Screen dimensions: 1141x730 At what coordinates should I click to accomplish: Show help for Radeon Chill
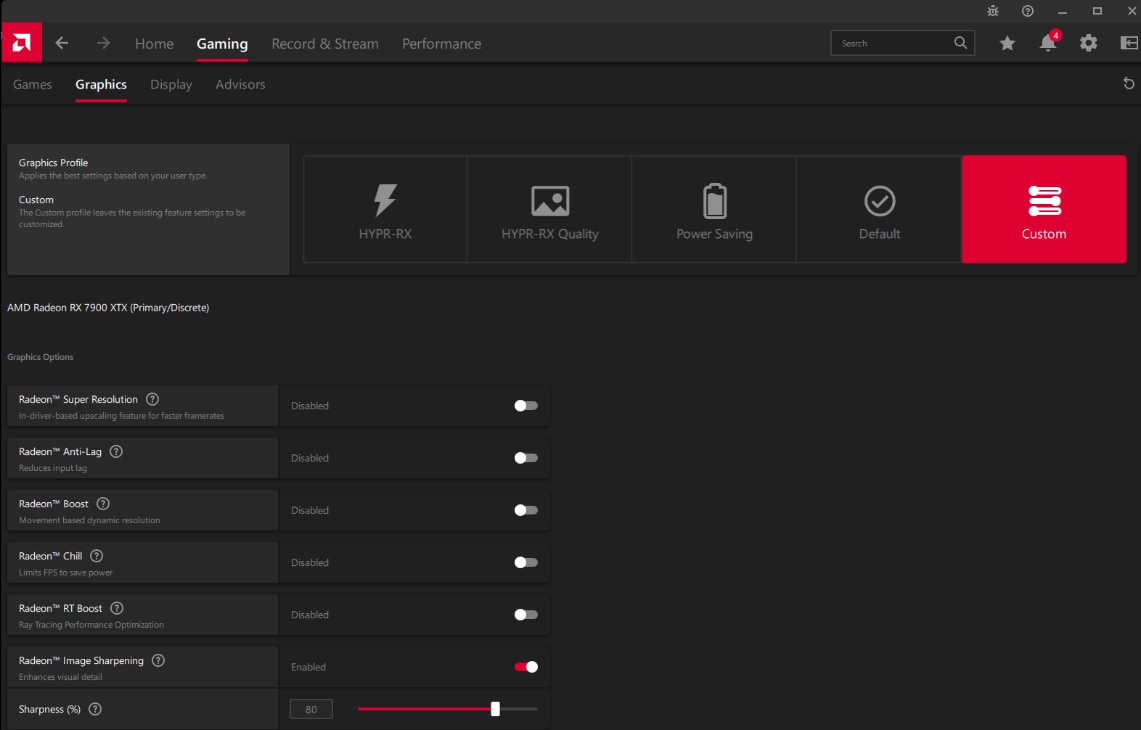pyautogui.click(x=97, y=556)
